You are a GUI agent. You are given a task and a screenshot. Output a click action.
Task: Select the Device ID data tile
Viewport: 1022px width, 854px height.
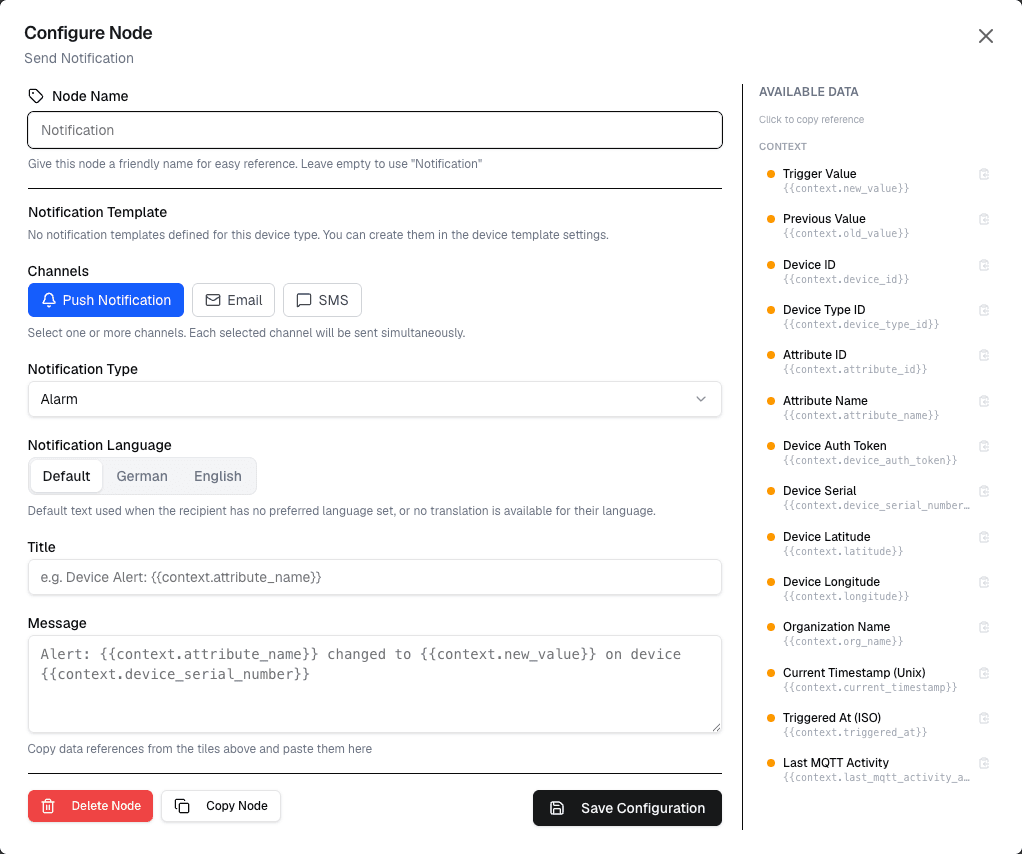[877, 272]
